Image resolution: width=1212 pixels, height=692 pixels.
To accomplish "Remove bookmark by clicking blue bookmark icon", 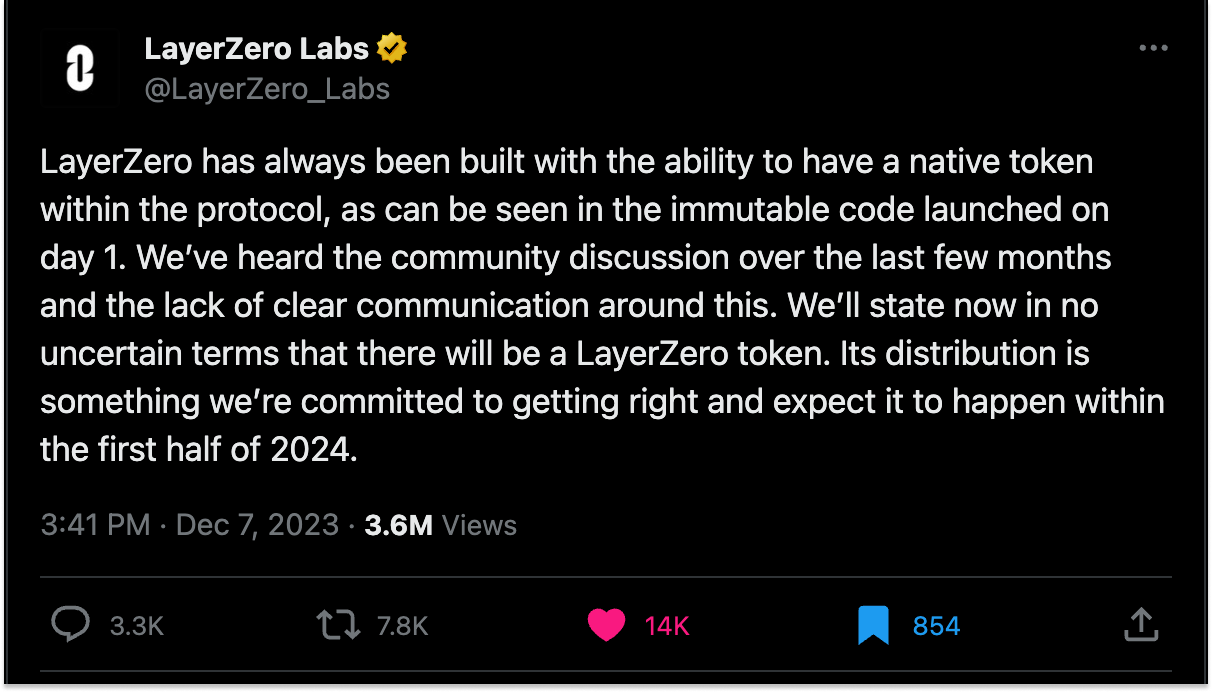I will [x=873, y=622].
